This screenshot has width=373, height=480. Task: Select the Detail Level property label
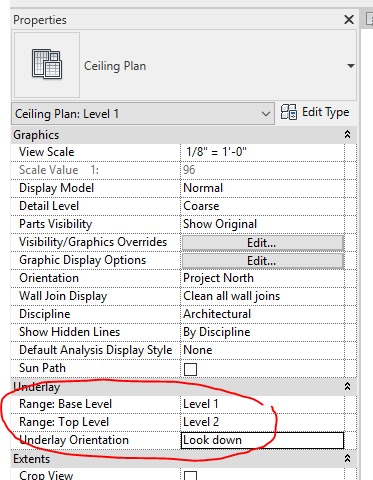point(49,206)
